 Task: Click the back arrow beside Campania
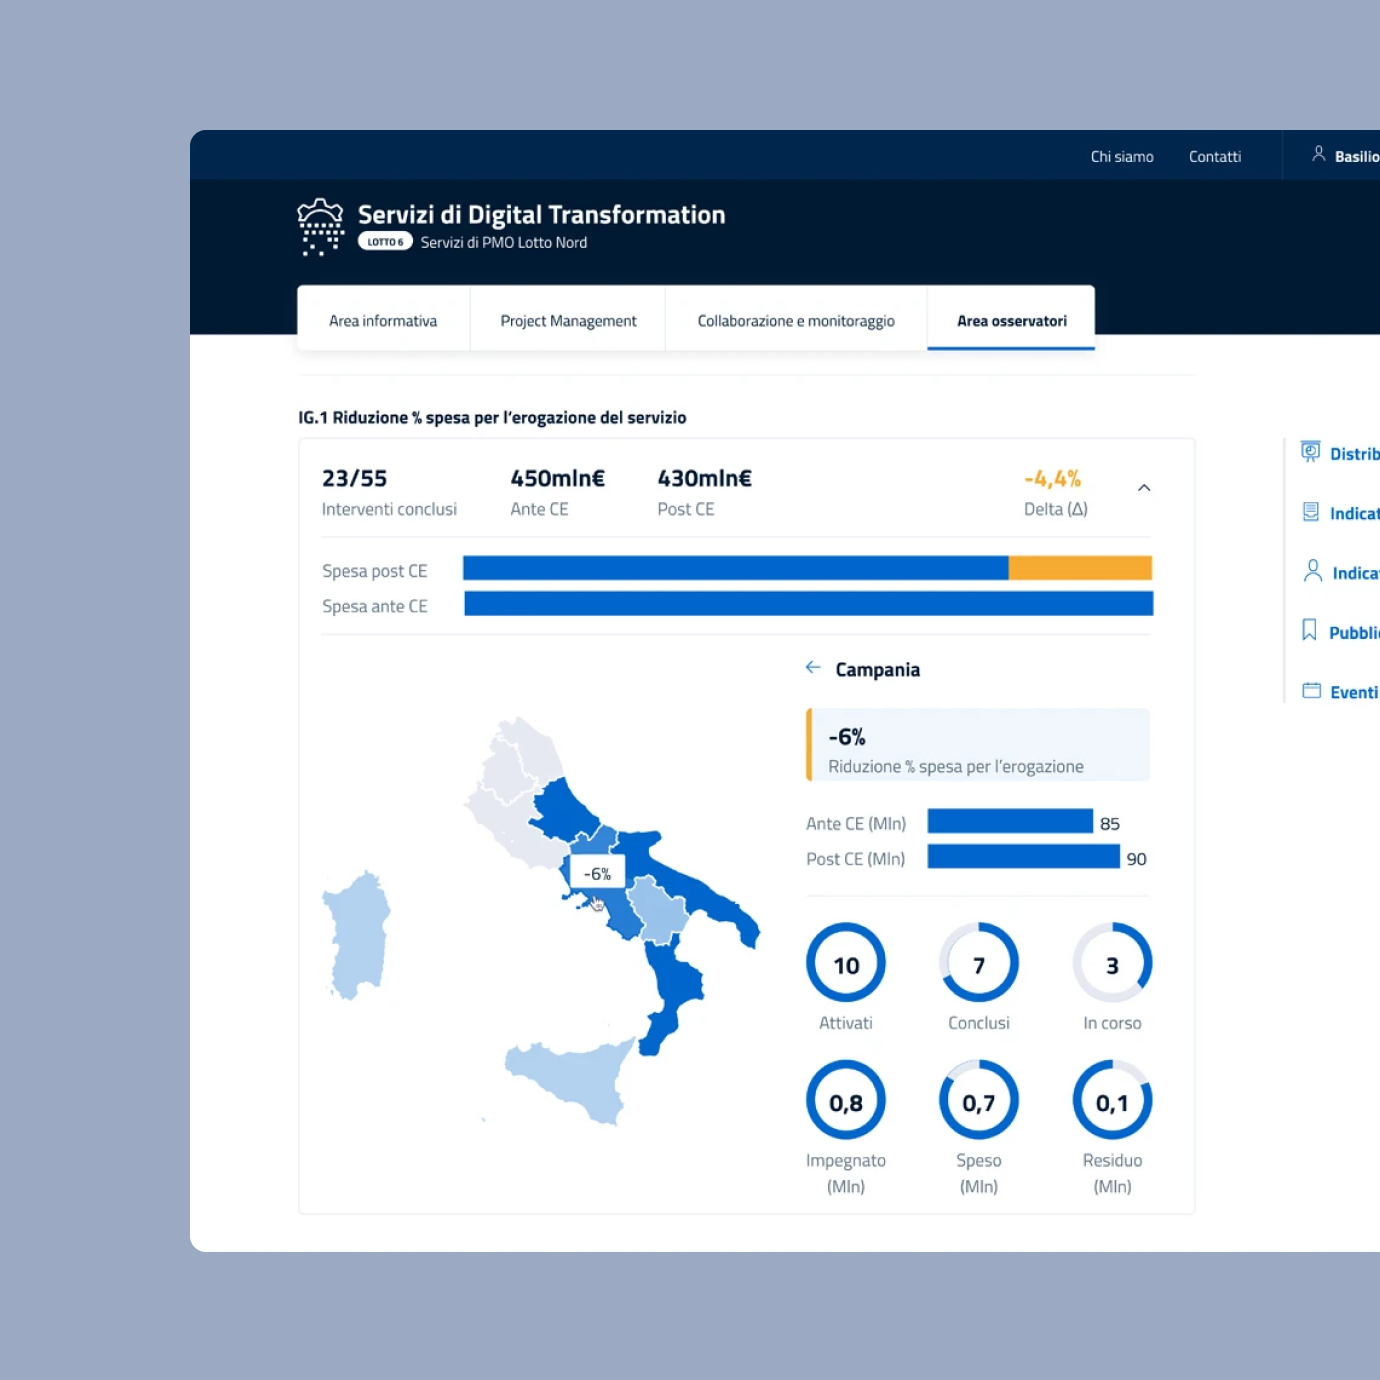(x=813, y=667)
